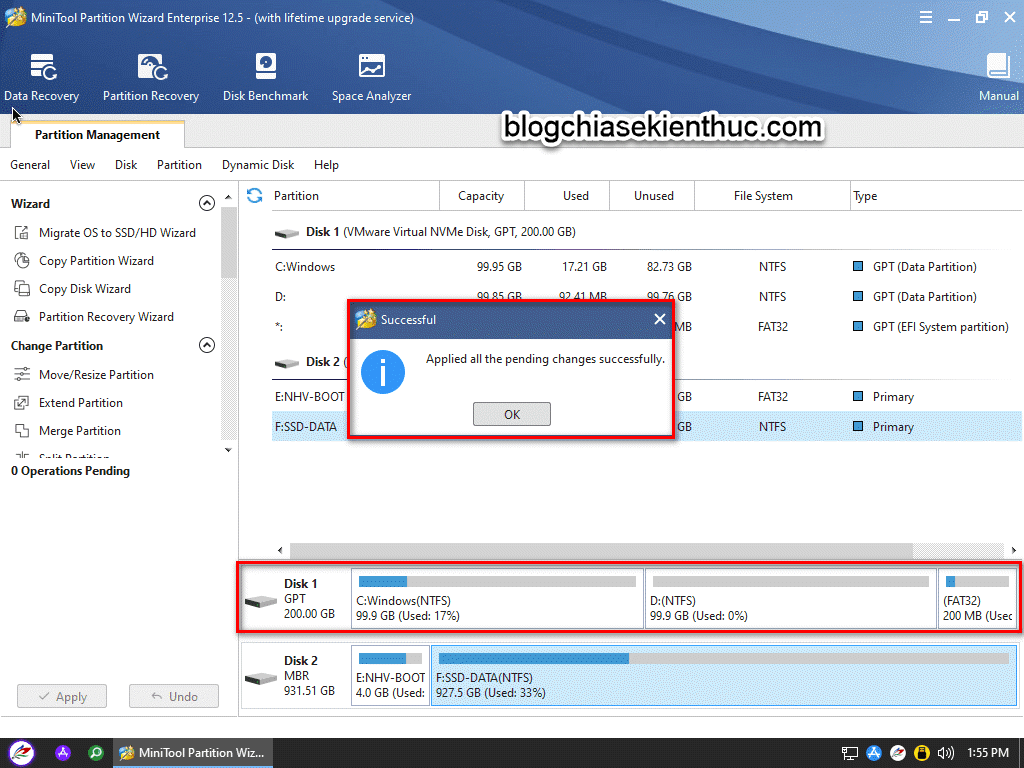Choose Merge Partition
The height and width of the screenshot is (768, 1024).
(x=80, y=431)
